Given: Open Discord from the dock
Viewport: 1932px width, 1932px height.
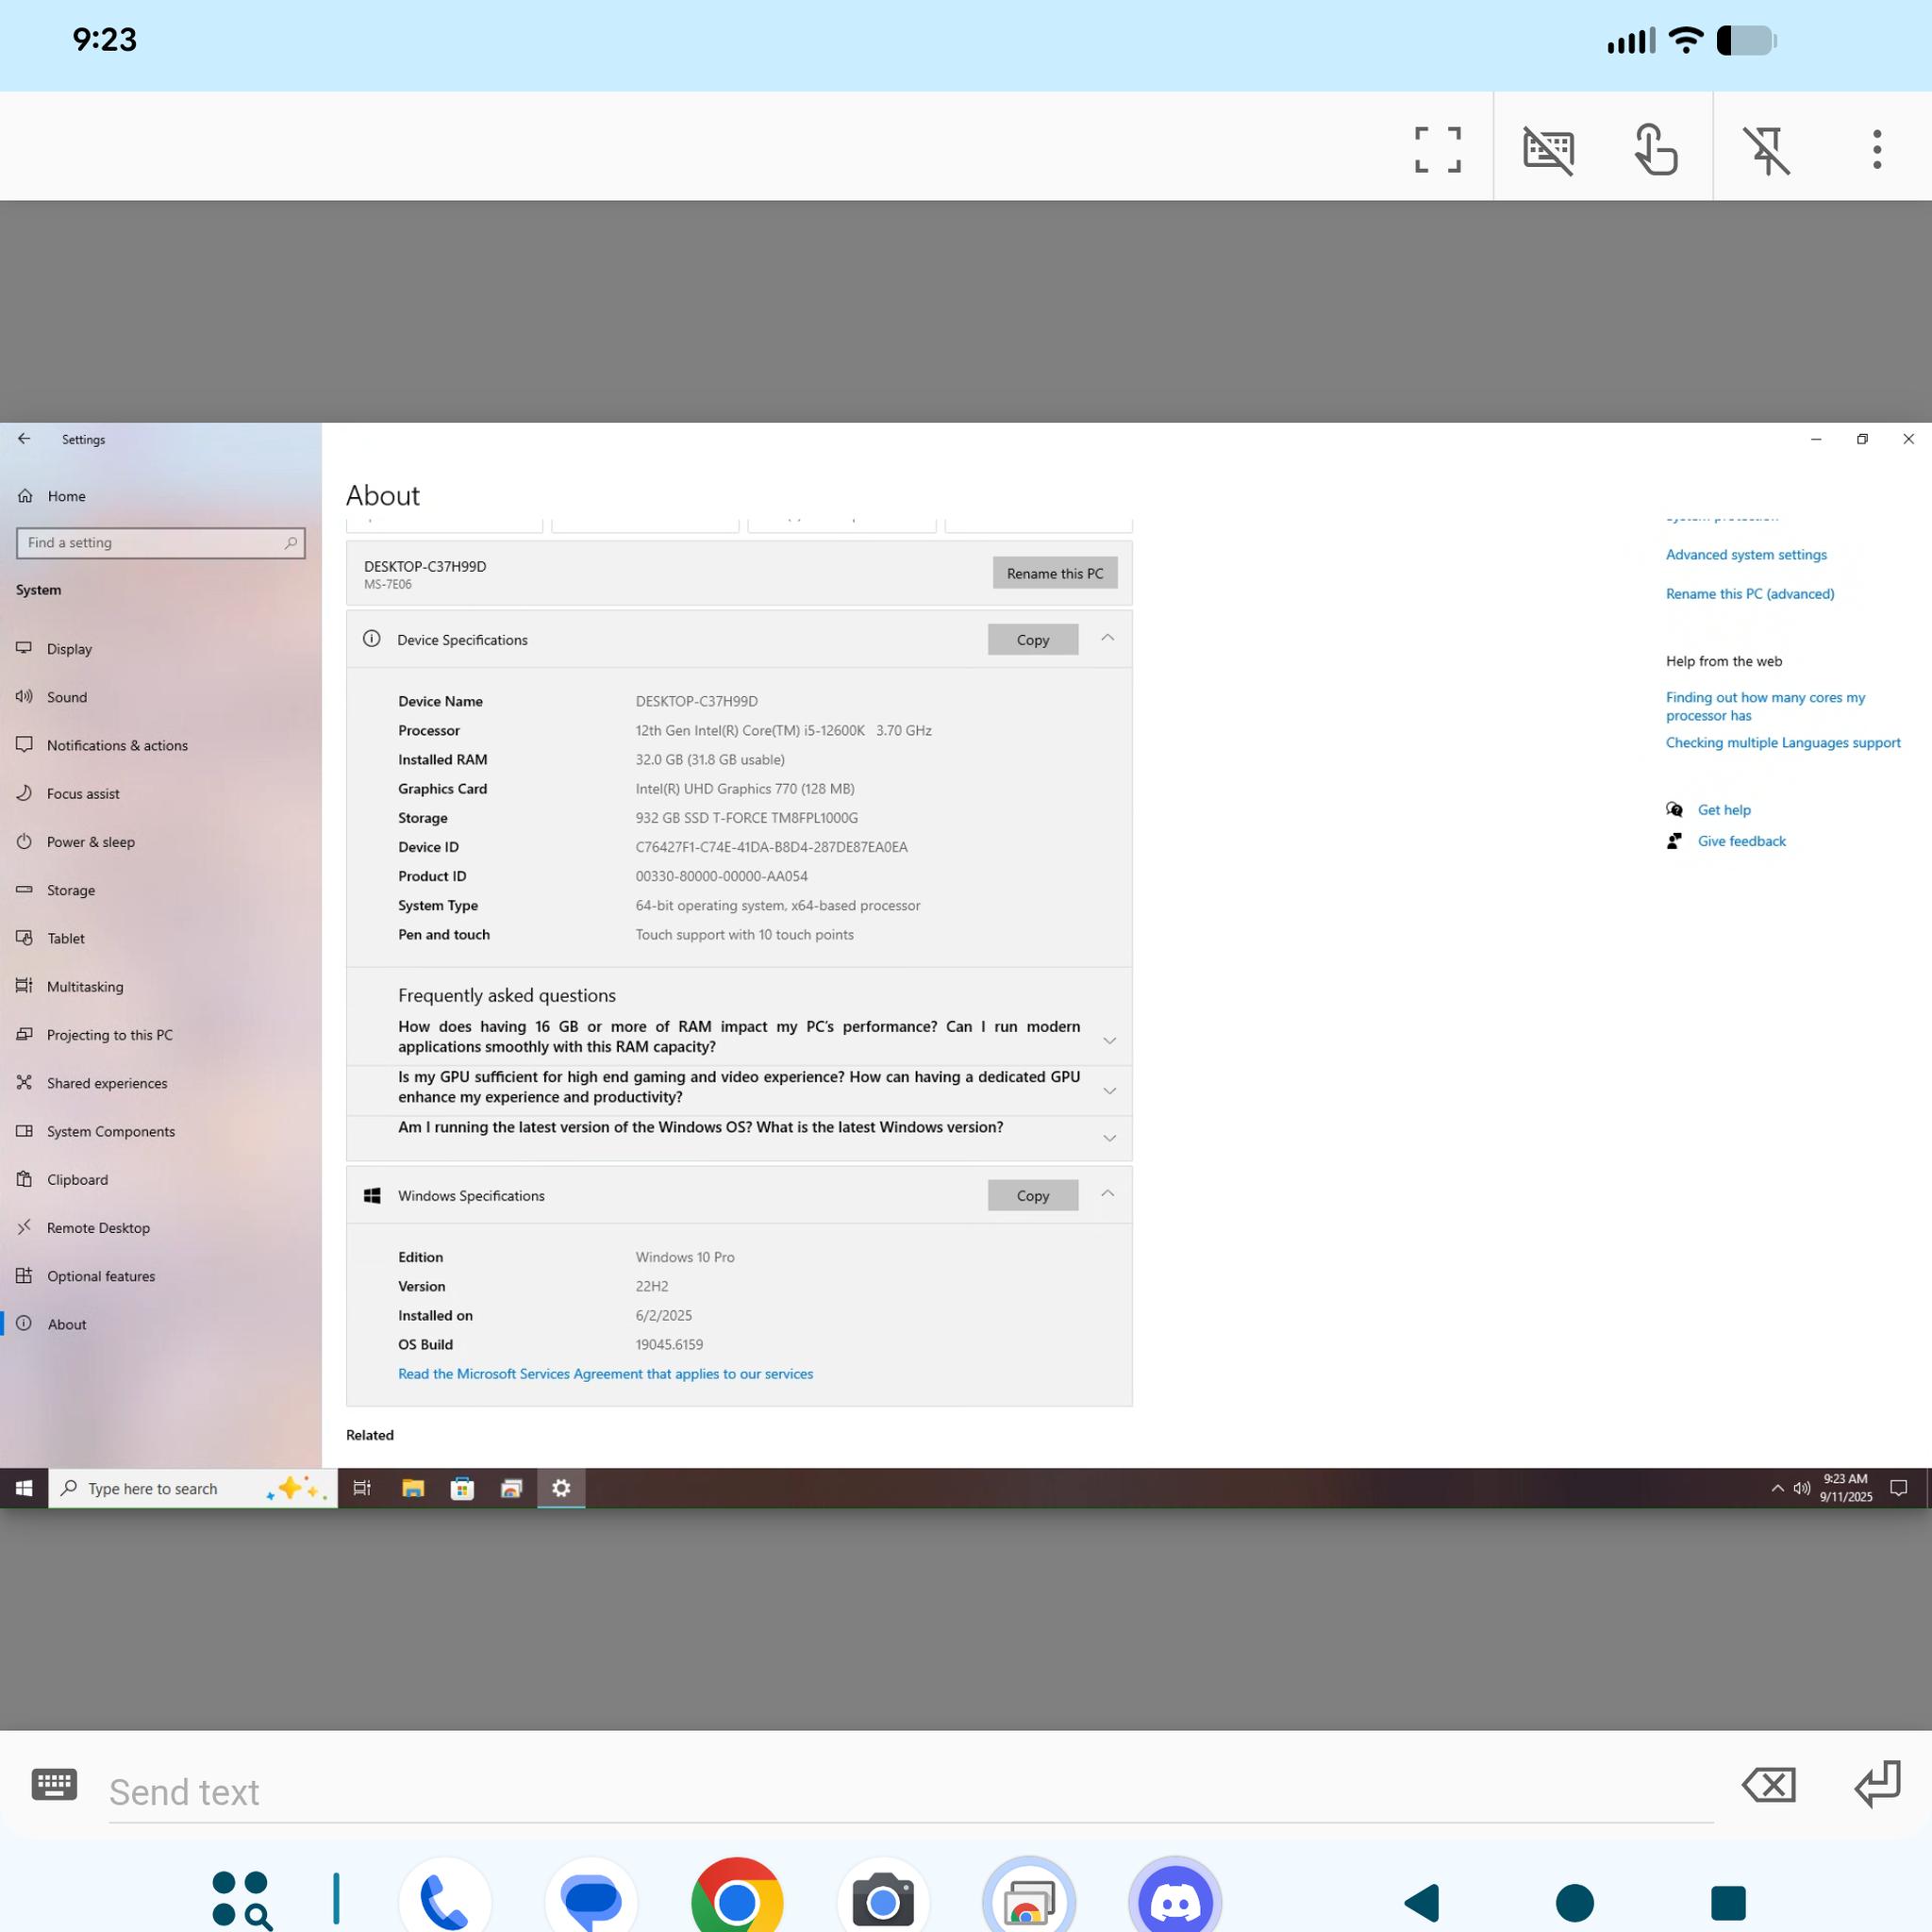Looking at the screenshot, I should 1175,1900.
